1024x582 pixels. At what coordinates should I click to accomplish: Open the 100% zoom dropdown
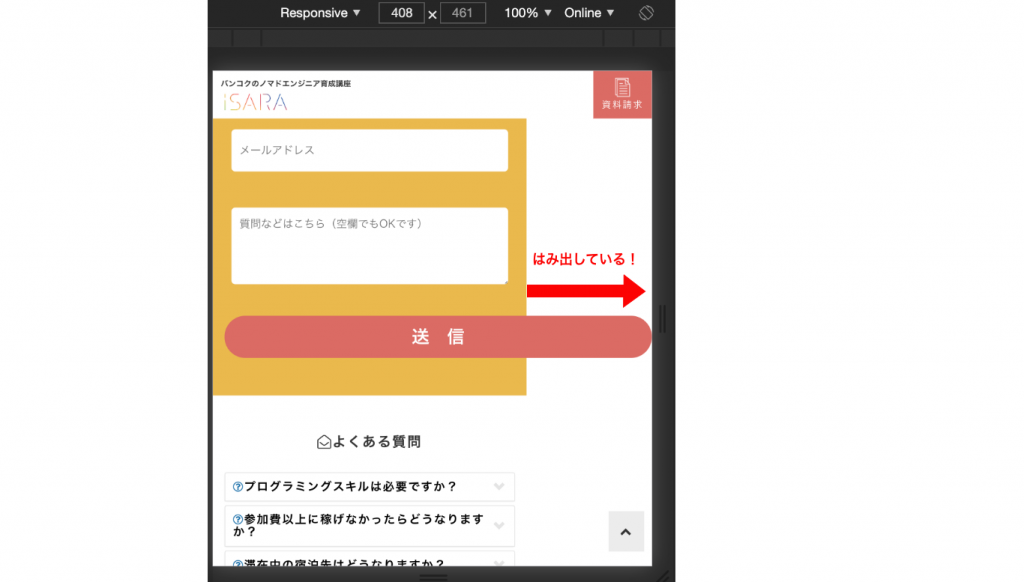(528, 13)
